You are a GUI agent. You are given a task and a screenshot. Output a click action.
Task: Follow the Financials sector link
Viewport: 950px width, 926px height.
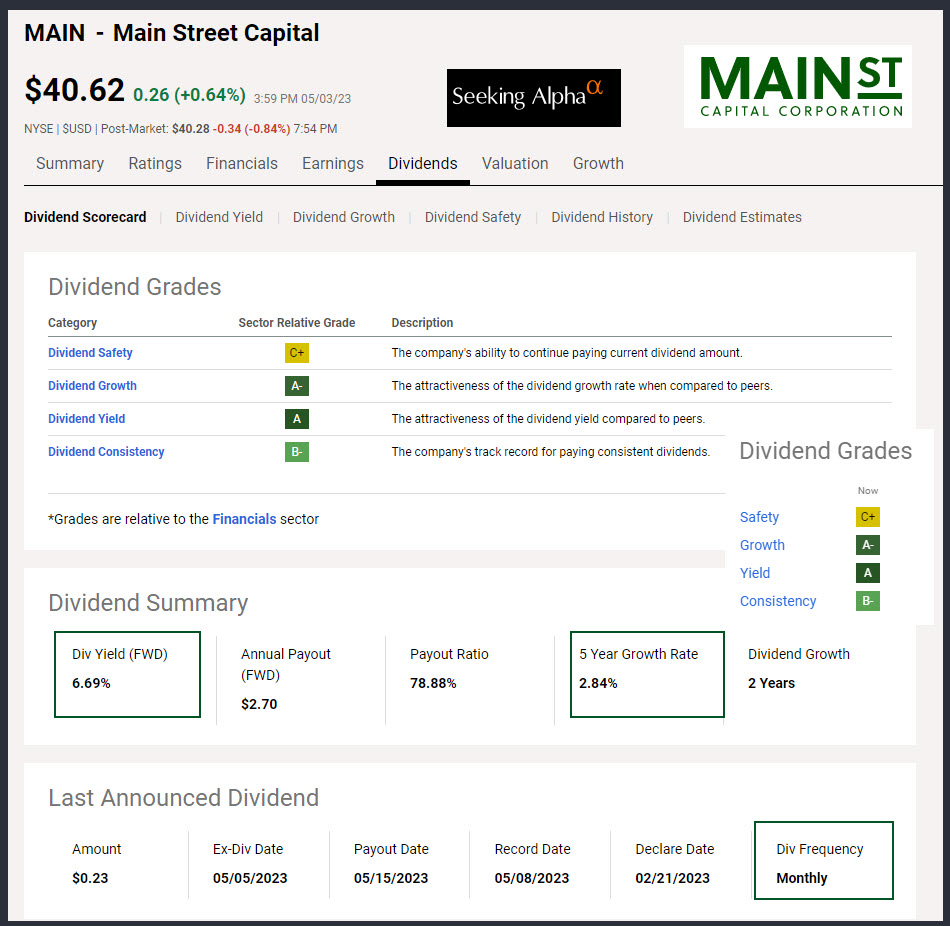(244, 519)
